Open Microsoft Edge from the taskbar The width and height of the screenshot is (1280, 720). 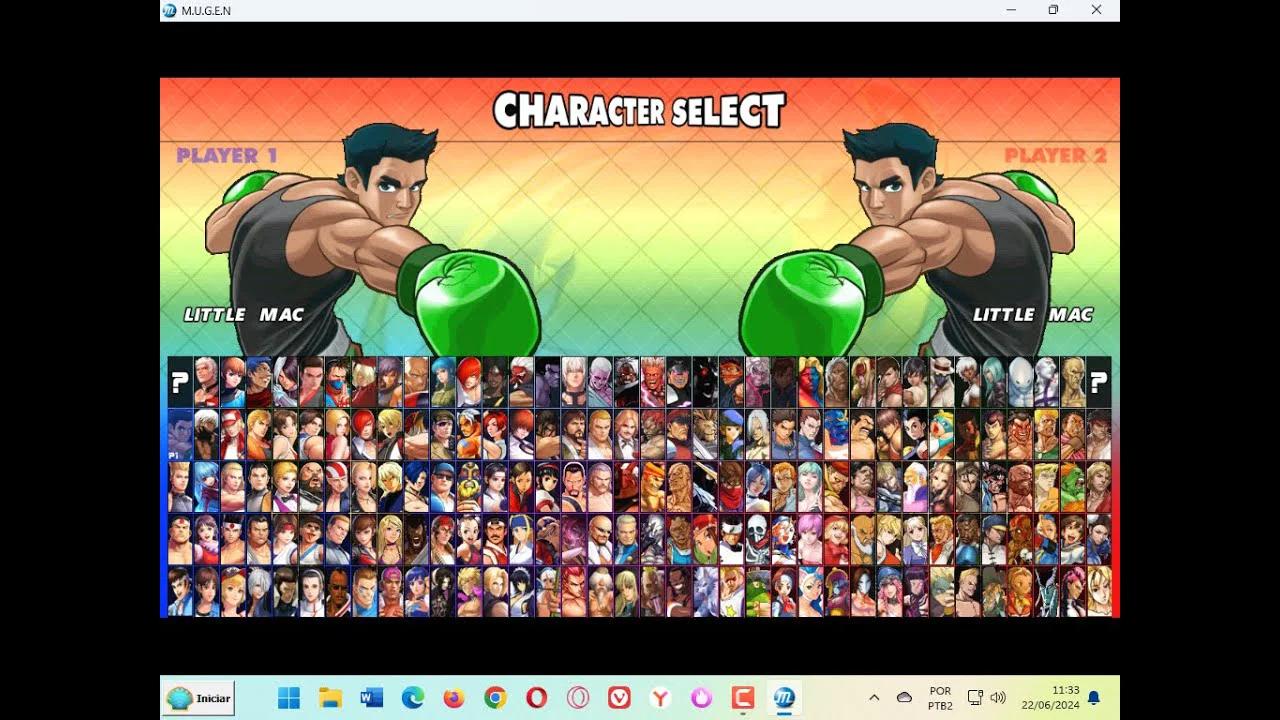(x=412, y=698)
